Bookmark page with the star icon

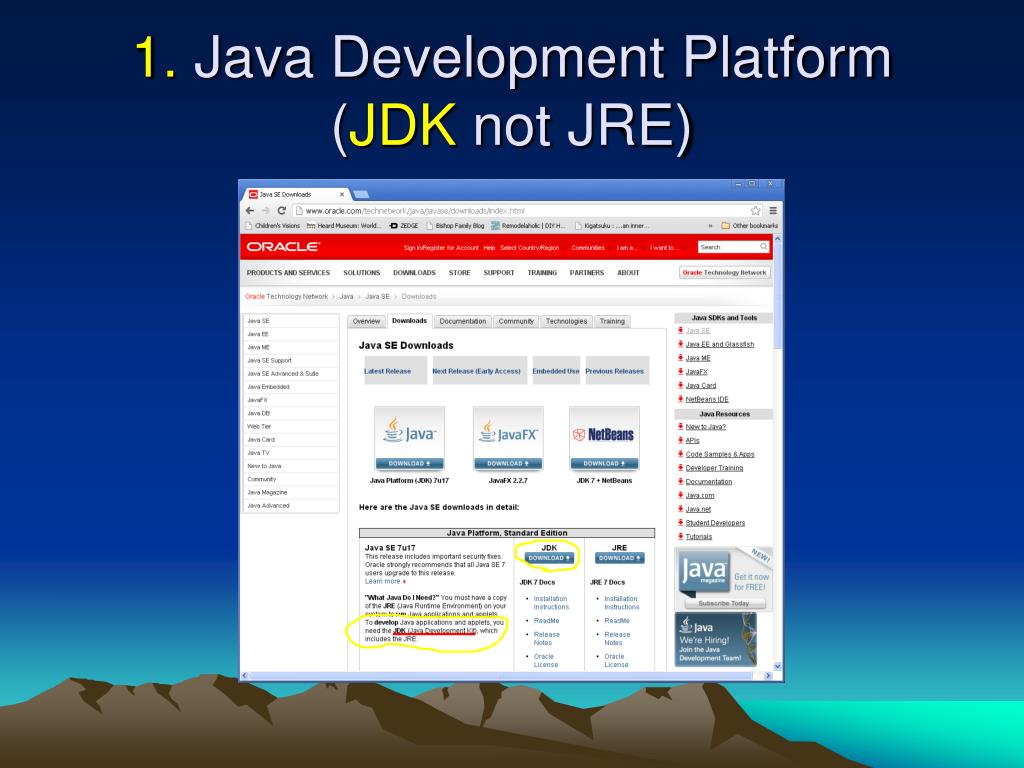pos(756,210)
